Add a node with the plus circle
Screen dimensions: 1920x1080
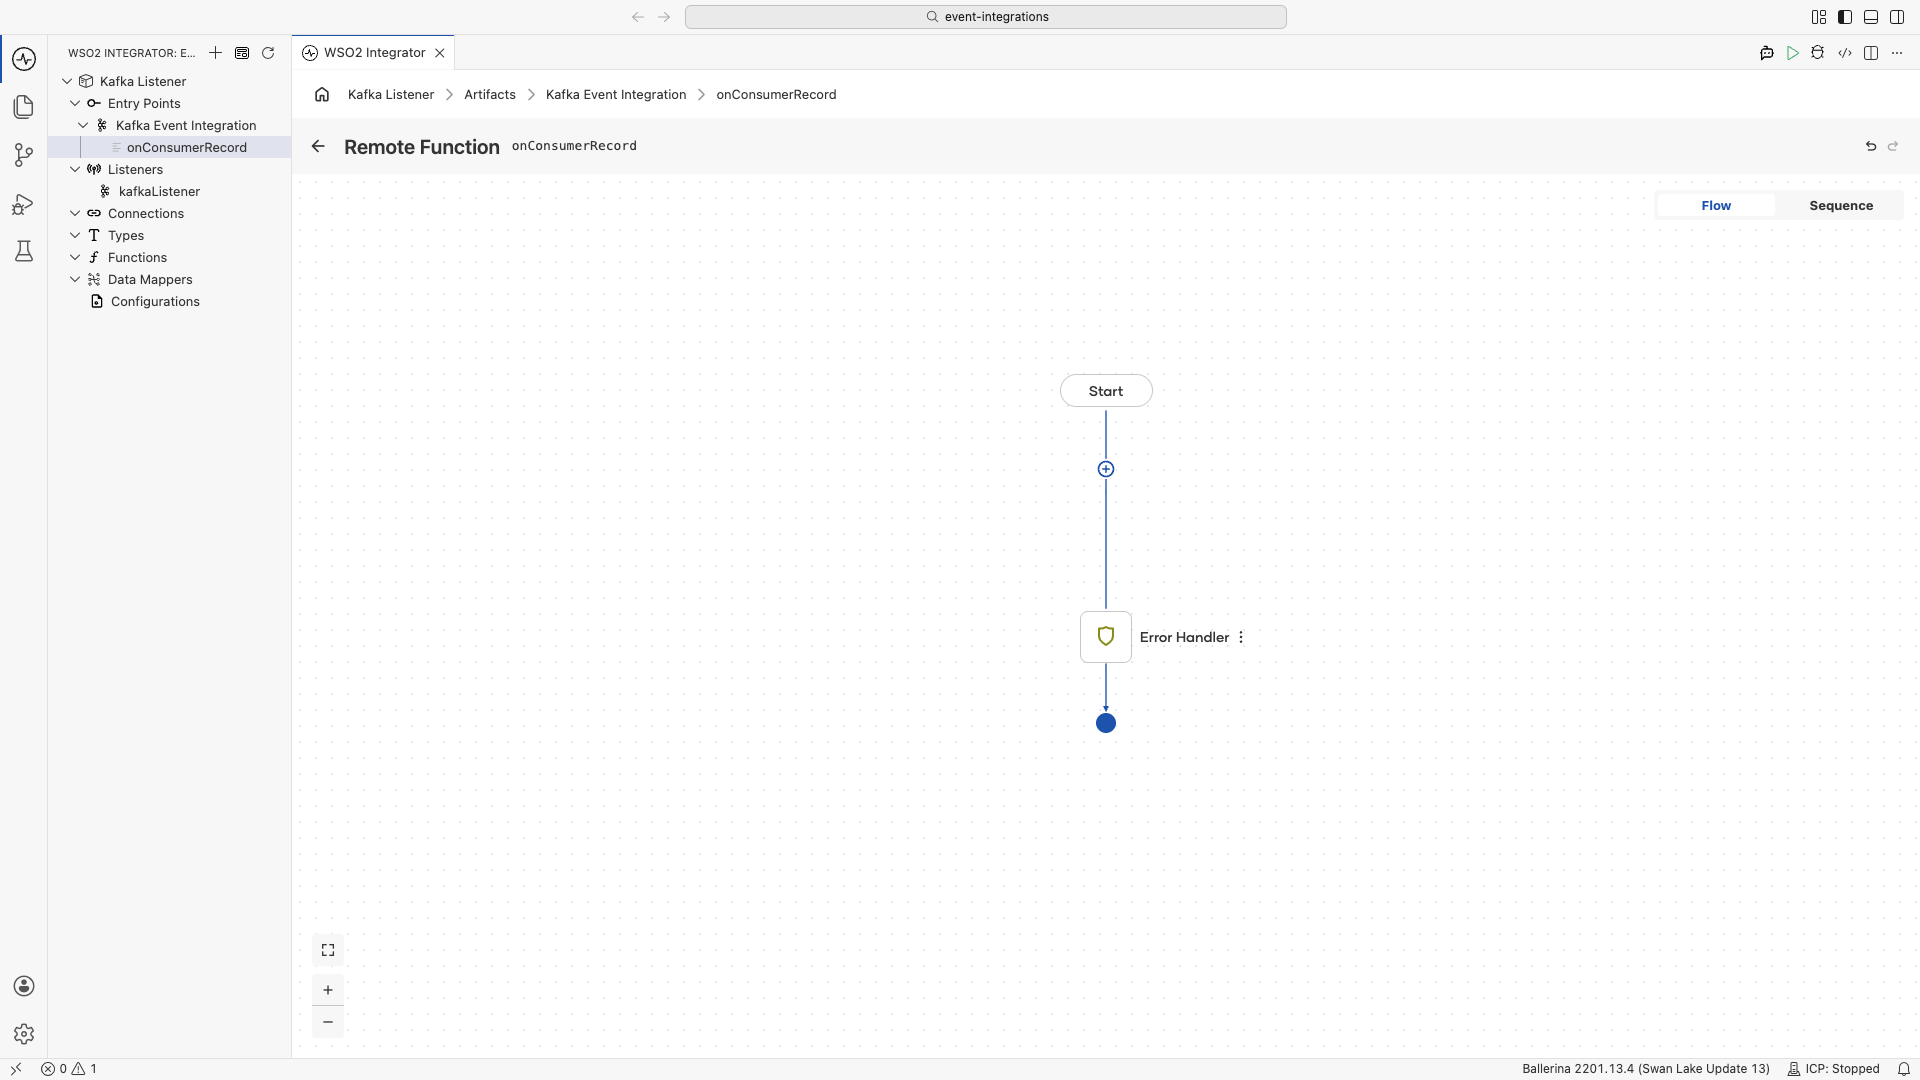(1106, 469)
